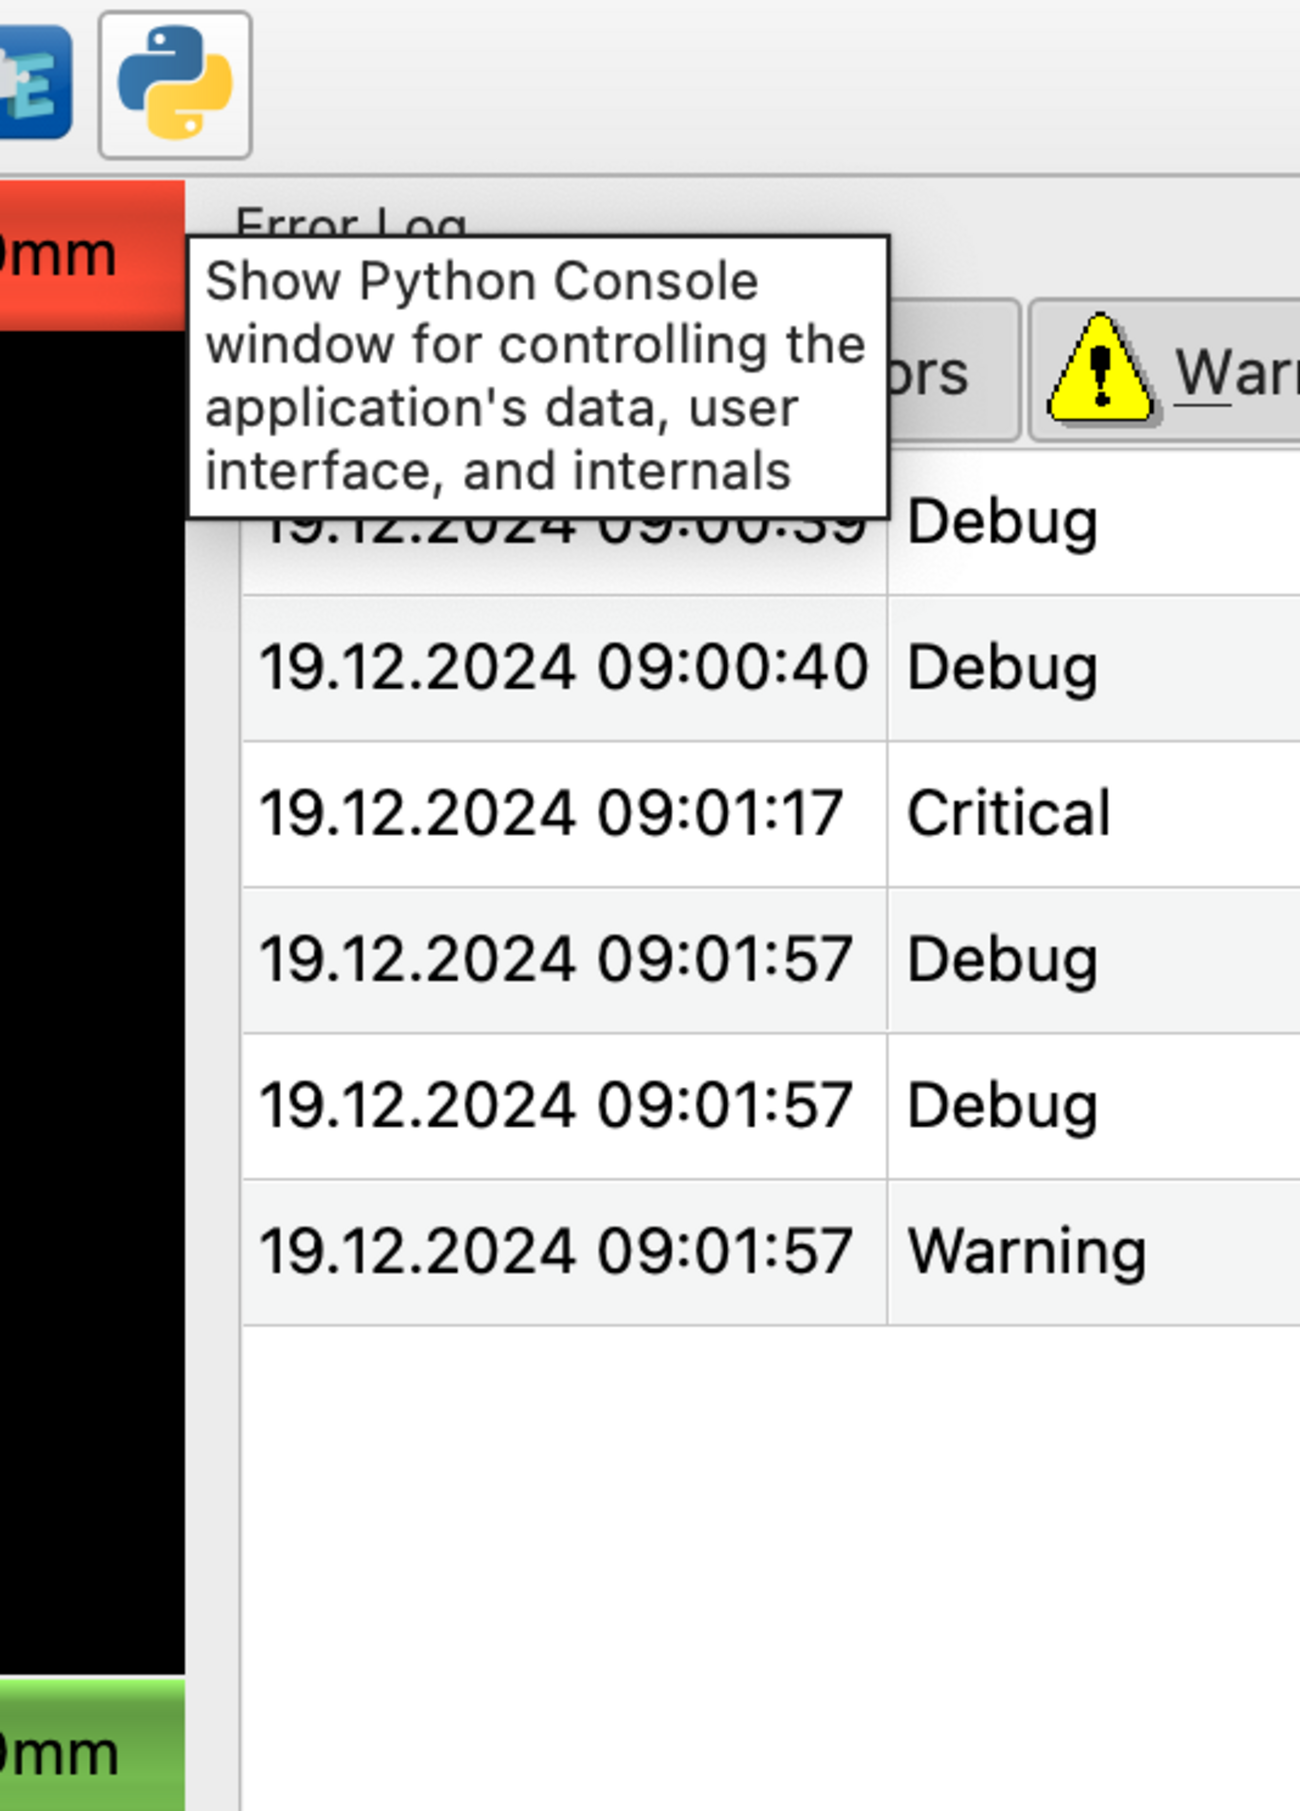Select the 09:00:40 timestamp cell

coord(563,667)
